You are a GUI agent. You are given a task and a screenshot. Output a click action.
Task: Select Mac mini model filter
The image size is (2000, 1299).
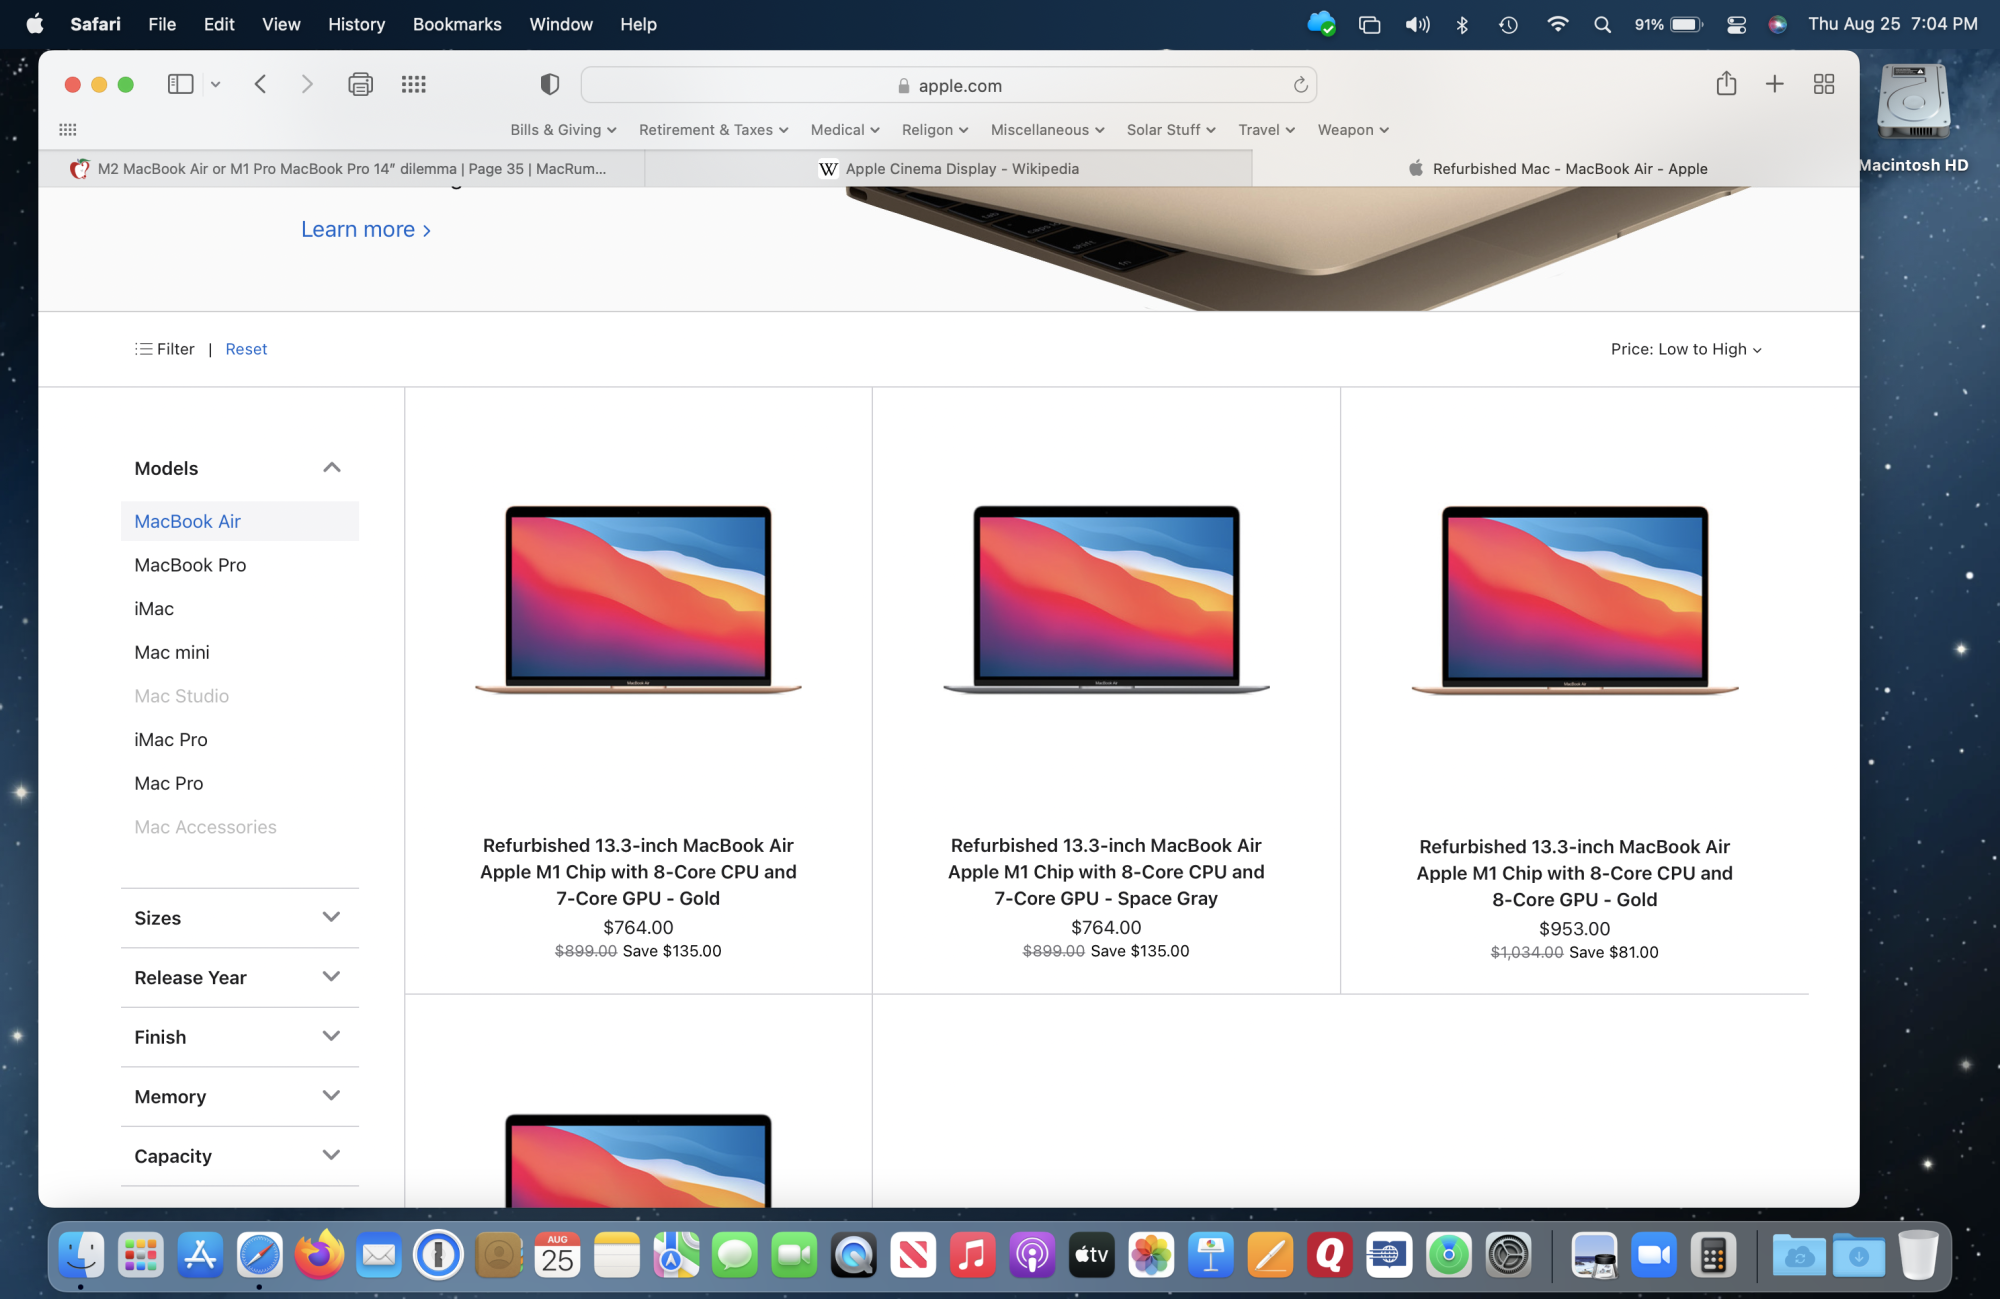coord(172,652)
